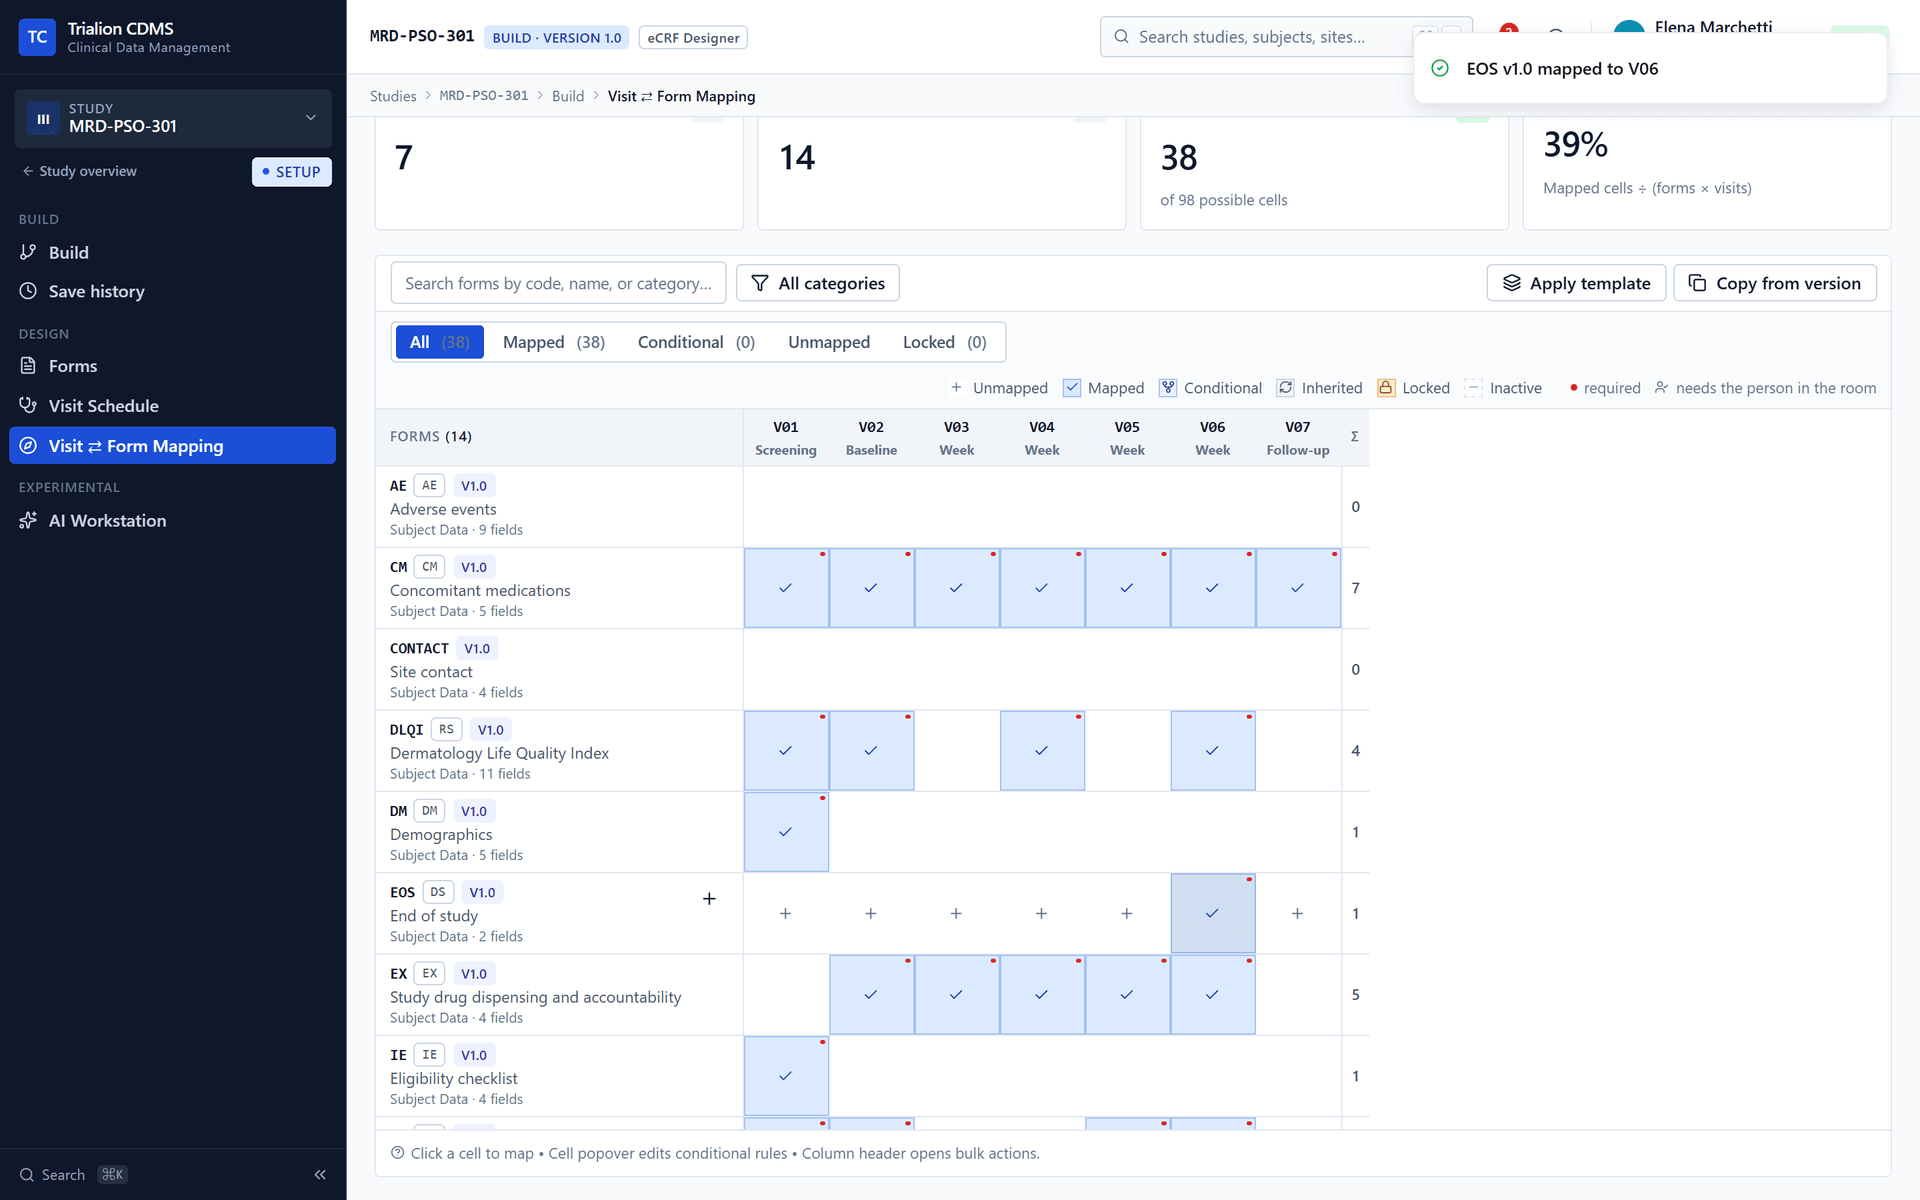1920x1200 pixels.
Task: Toggle DLQI mapping at V04 Week
Action: coord(1042,751)
